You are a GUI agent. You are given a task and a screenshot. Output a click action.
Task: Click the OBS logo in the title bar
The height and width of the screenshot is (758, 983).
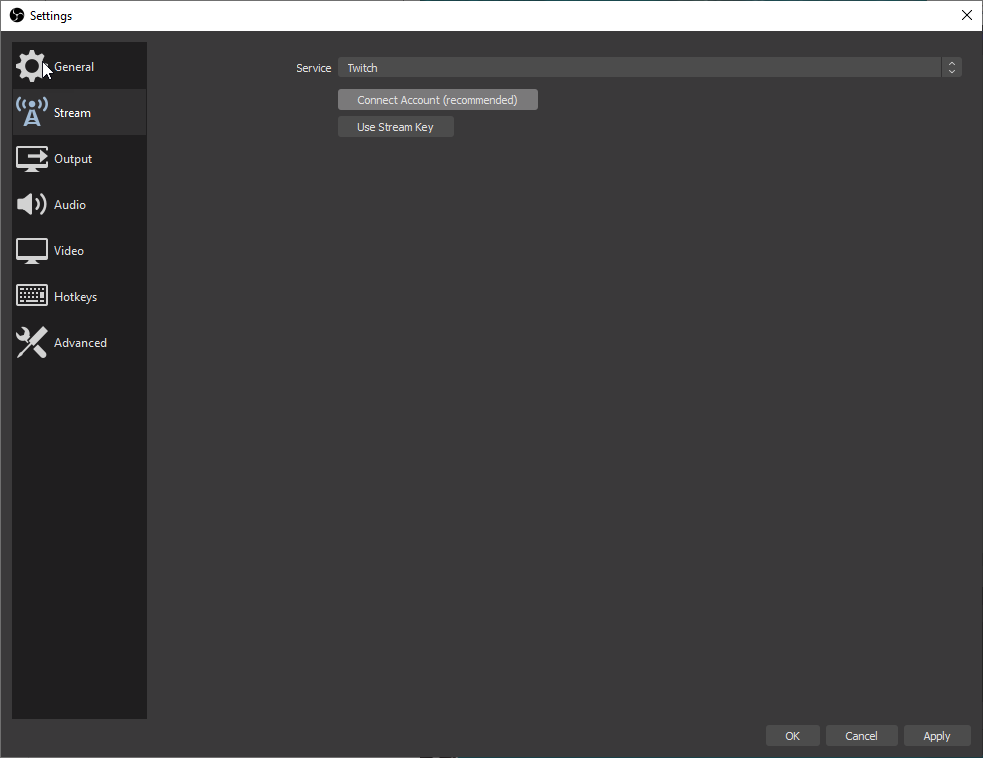click(17, 15)
